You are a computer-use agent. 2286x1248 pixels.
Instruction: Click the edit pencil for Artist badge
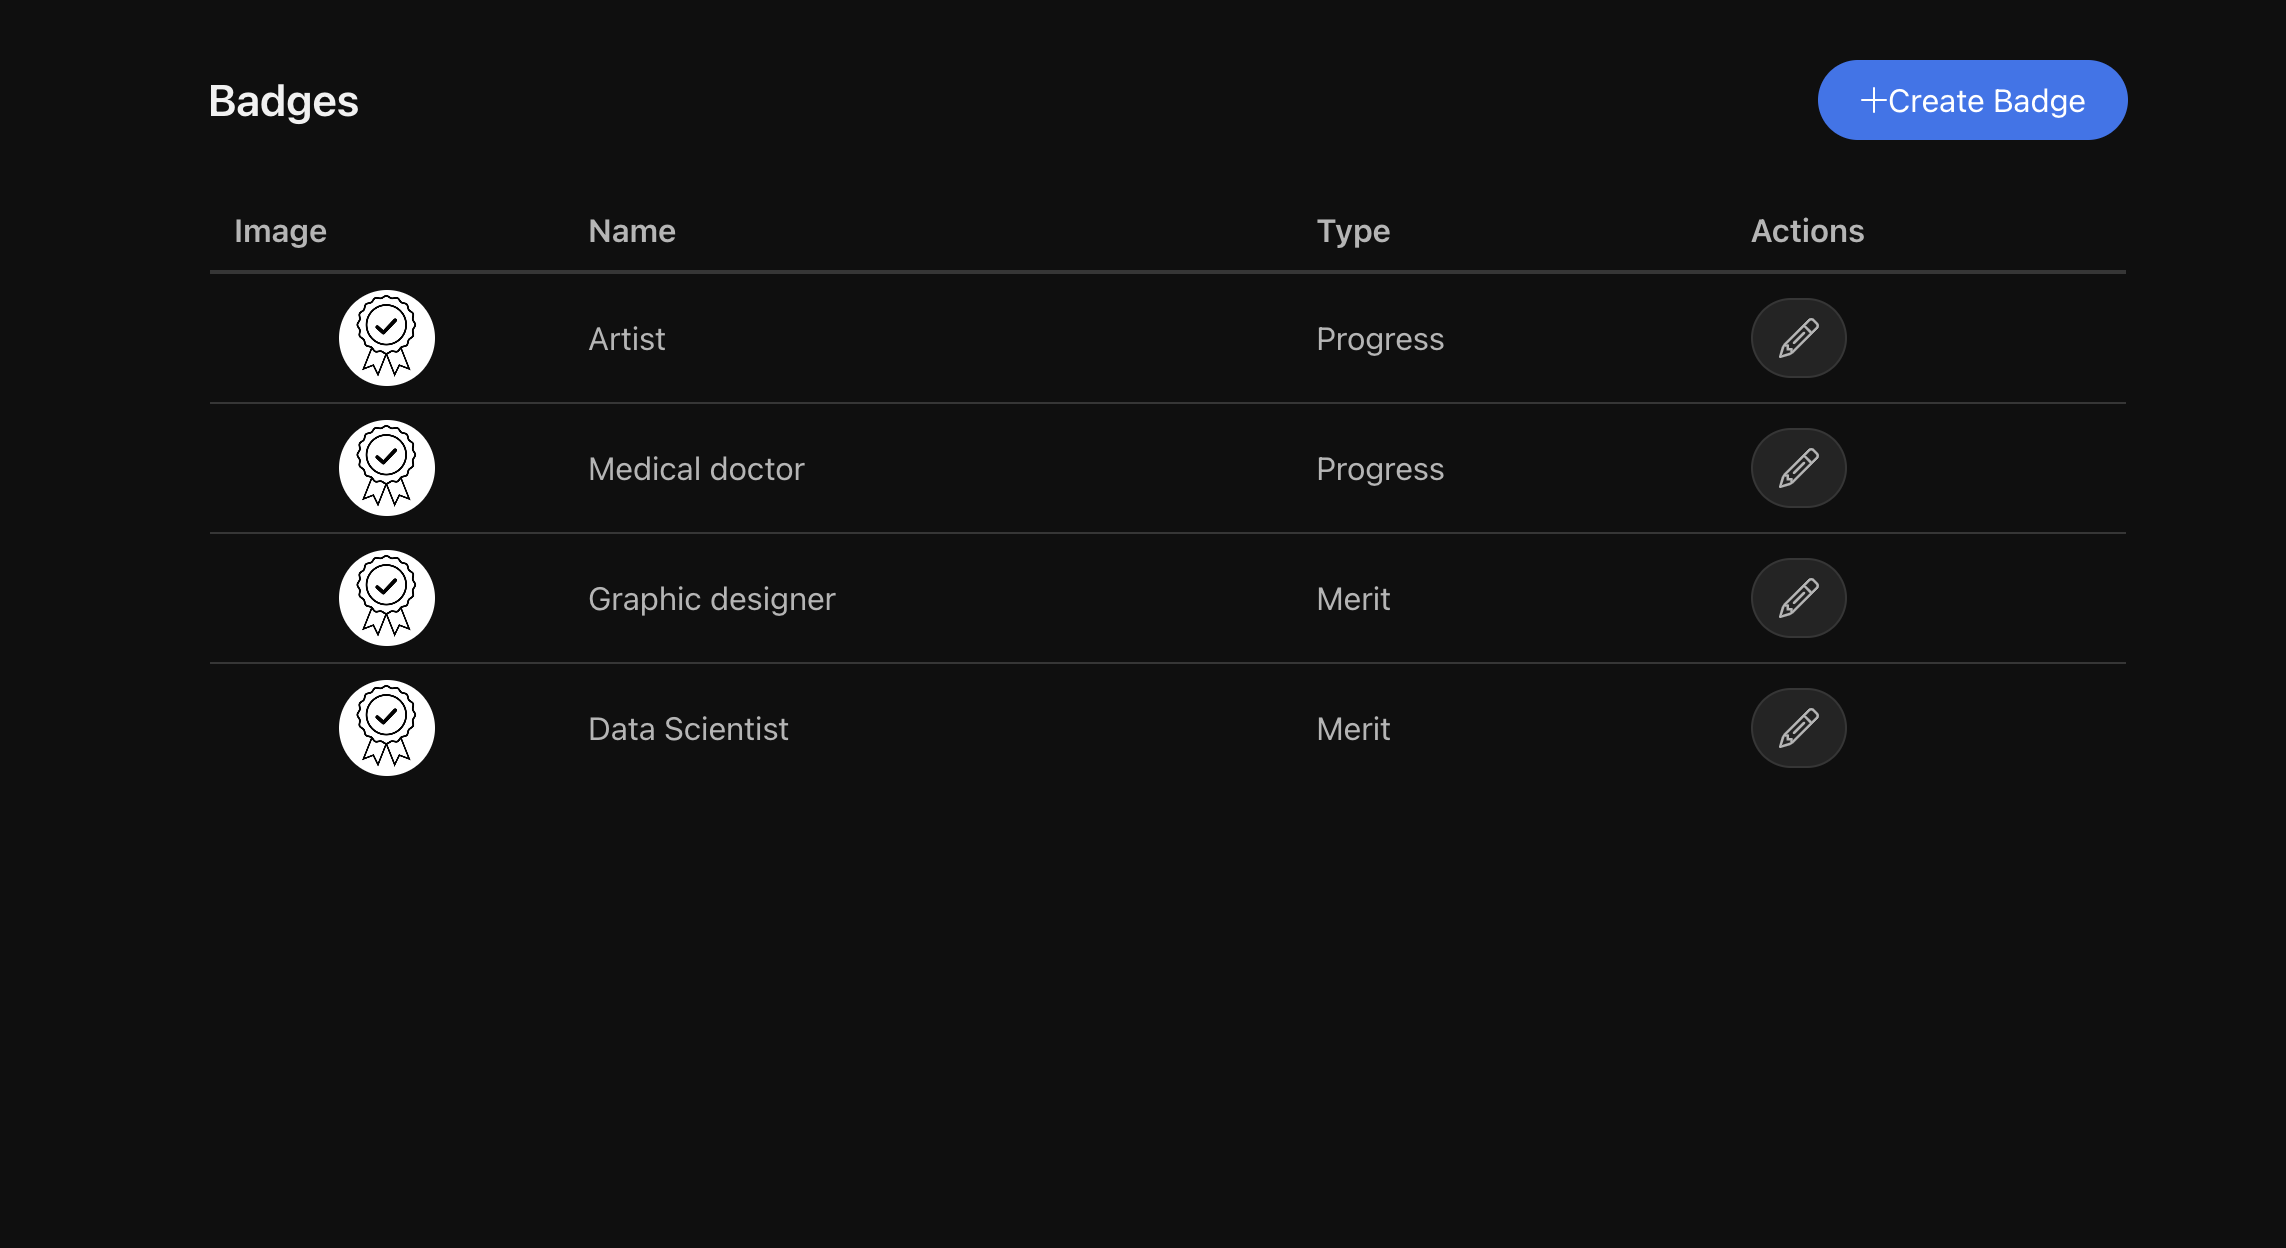(1798, 338)
